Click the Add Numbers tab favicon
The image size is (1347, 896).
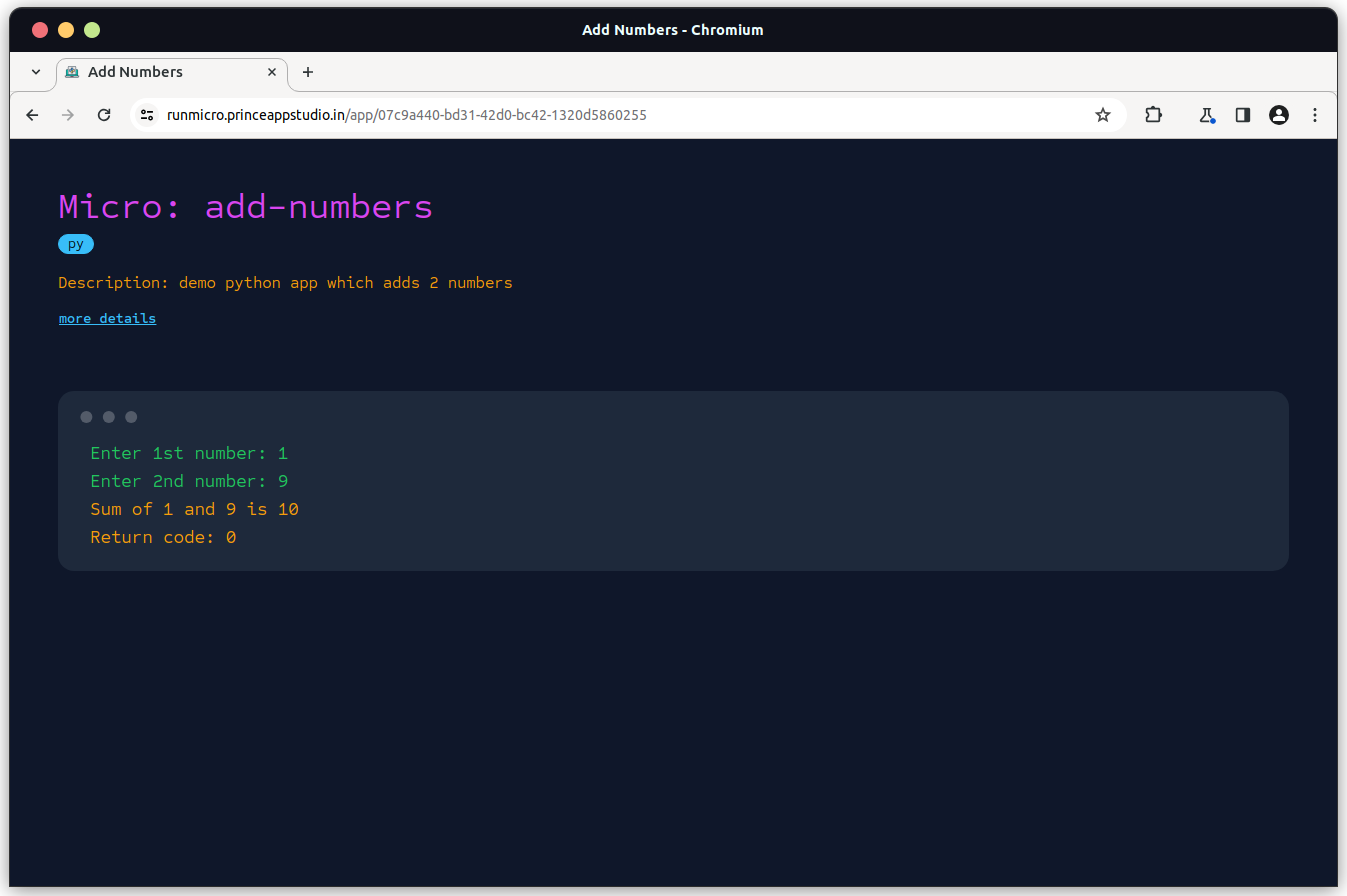click(x=72, y=72)
